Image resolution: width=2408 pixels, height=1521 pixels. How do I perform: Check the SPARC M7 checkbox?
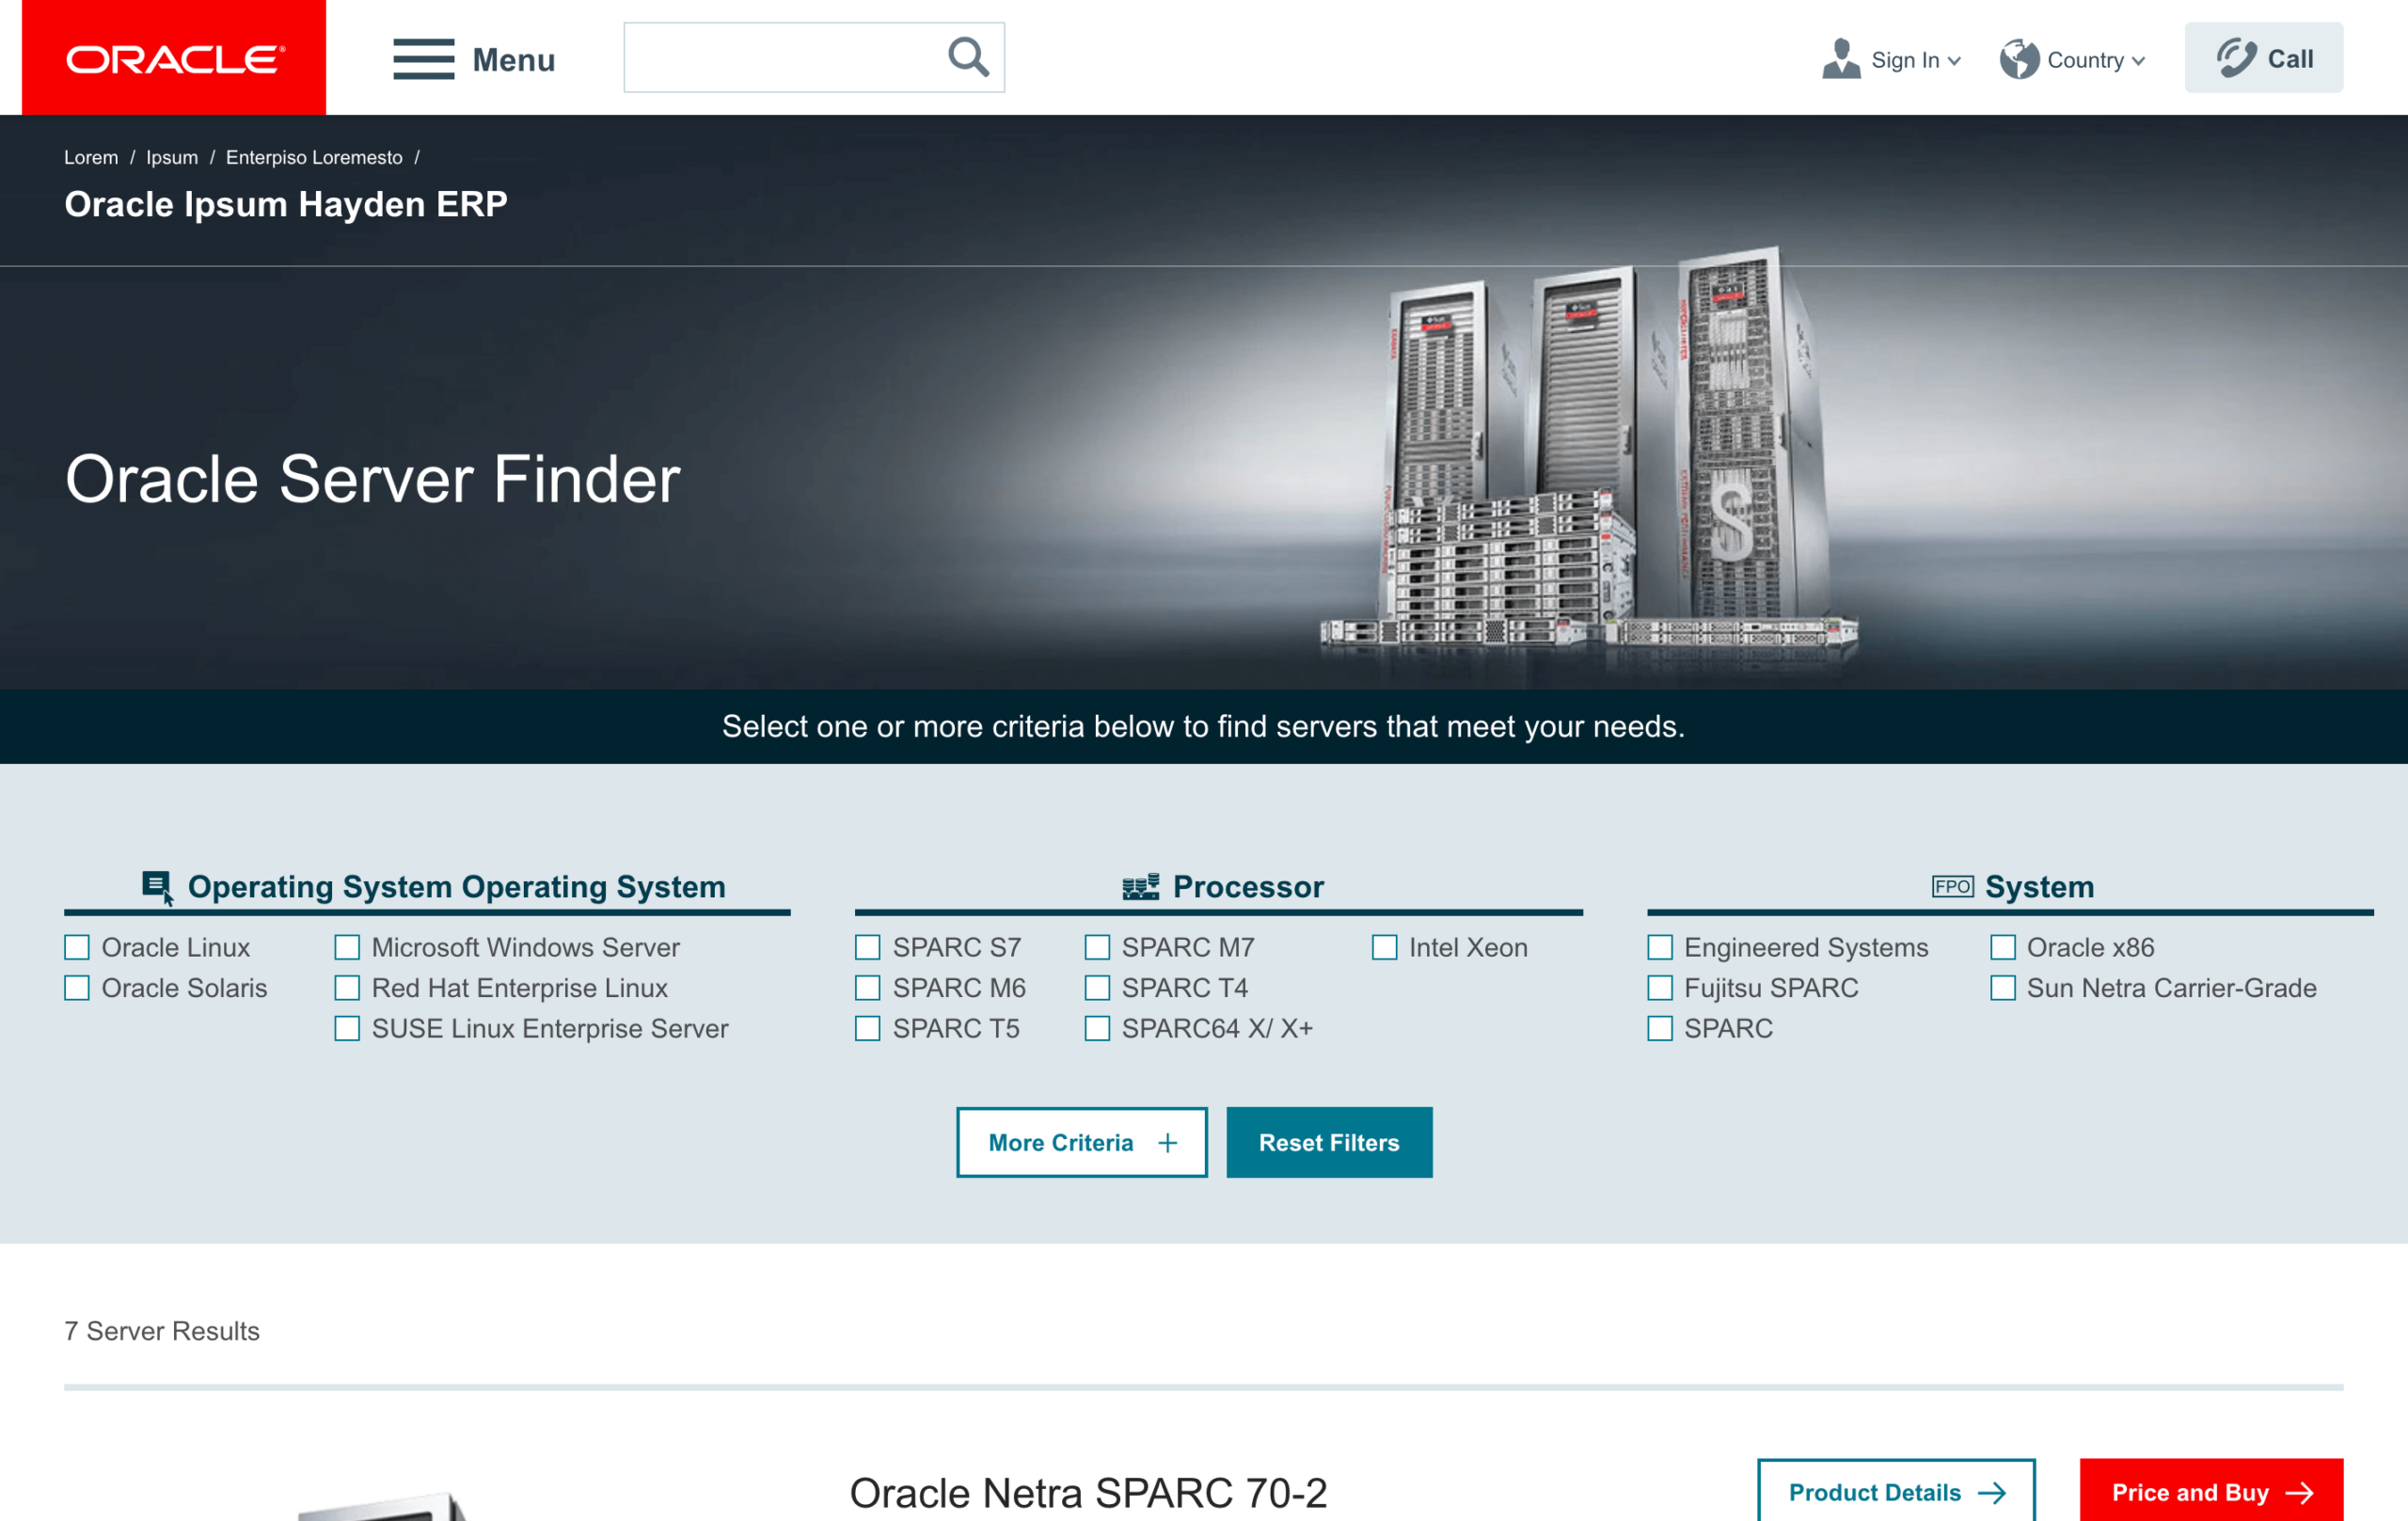(1097, 947)
